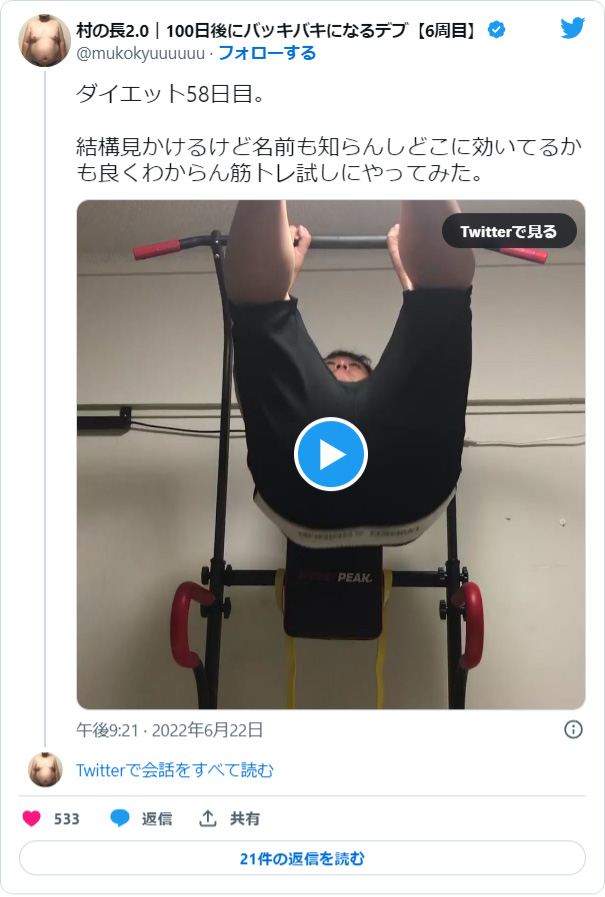The width and height of the screenshot is (605, 897).
Task: Open the @mukokyuuuuuu handle link
Action: click(x=141, y=53)
